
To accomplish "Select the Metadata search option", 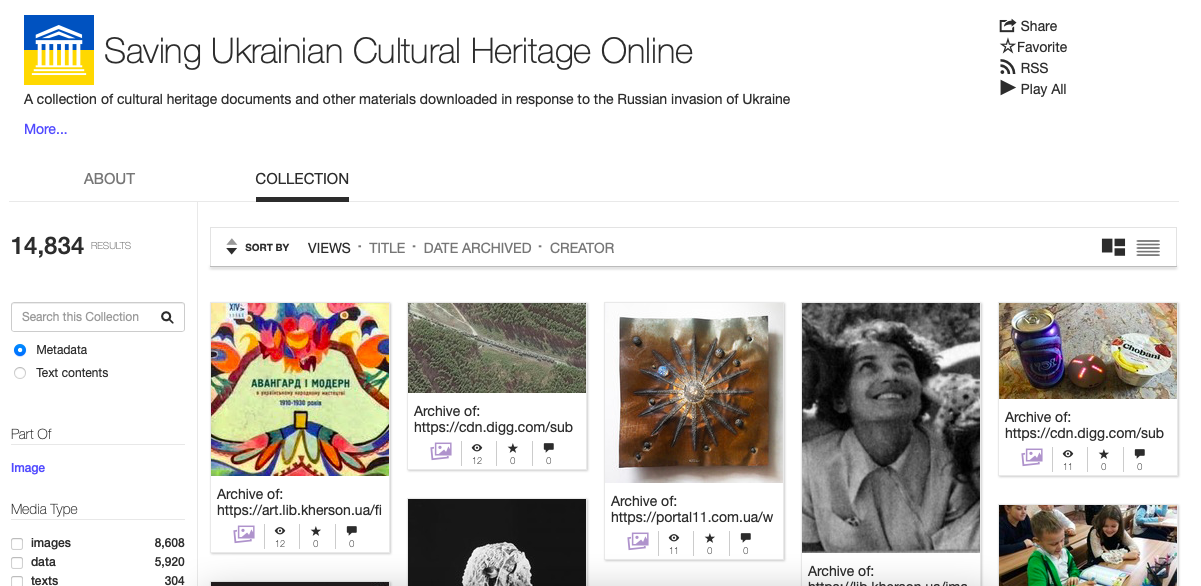I will [x=20, y=350].
